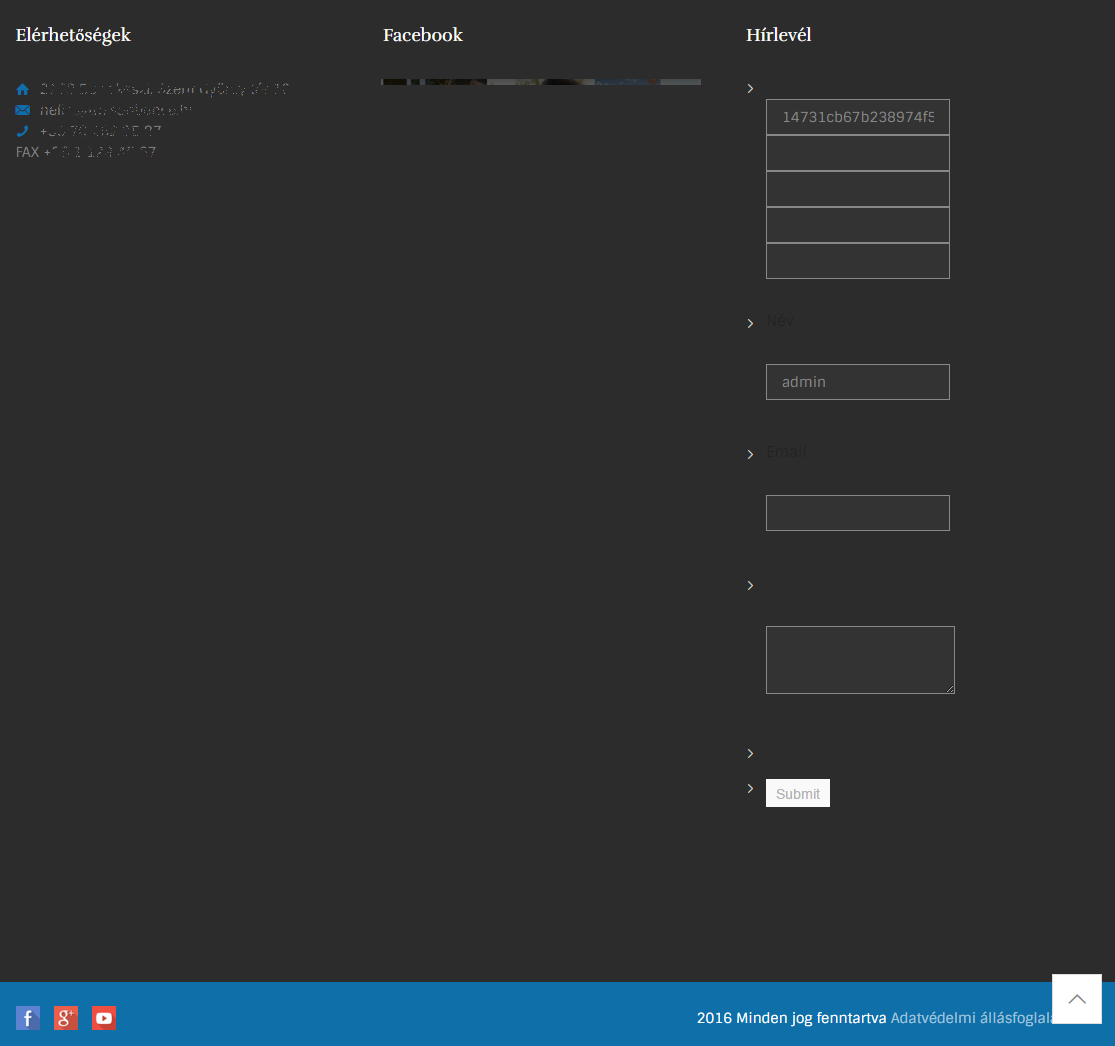Viewport: 1115px width, 1046px height.
Task: Click the Facebook column heading
Action: click(x=423, y=35)
